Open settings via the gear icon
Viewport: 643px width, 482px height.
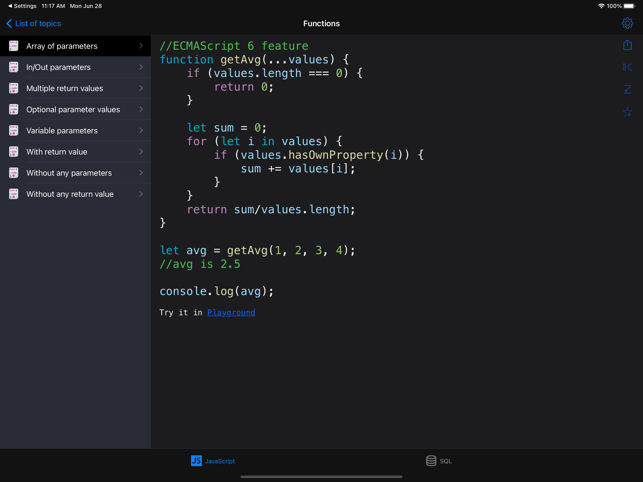(627, 23)
